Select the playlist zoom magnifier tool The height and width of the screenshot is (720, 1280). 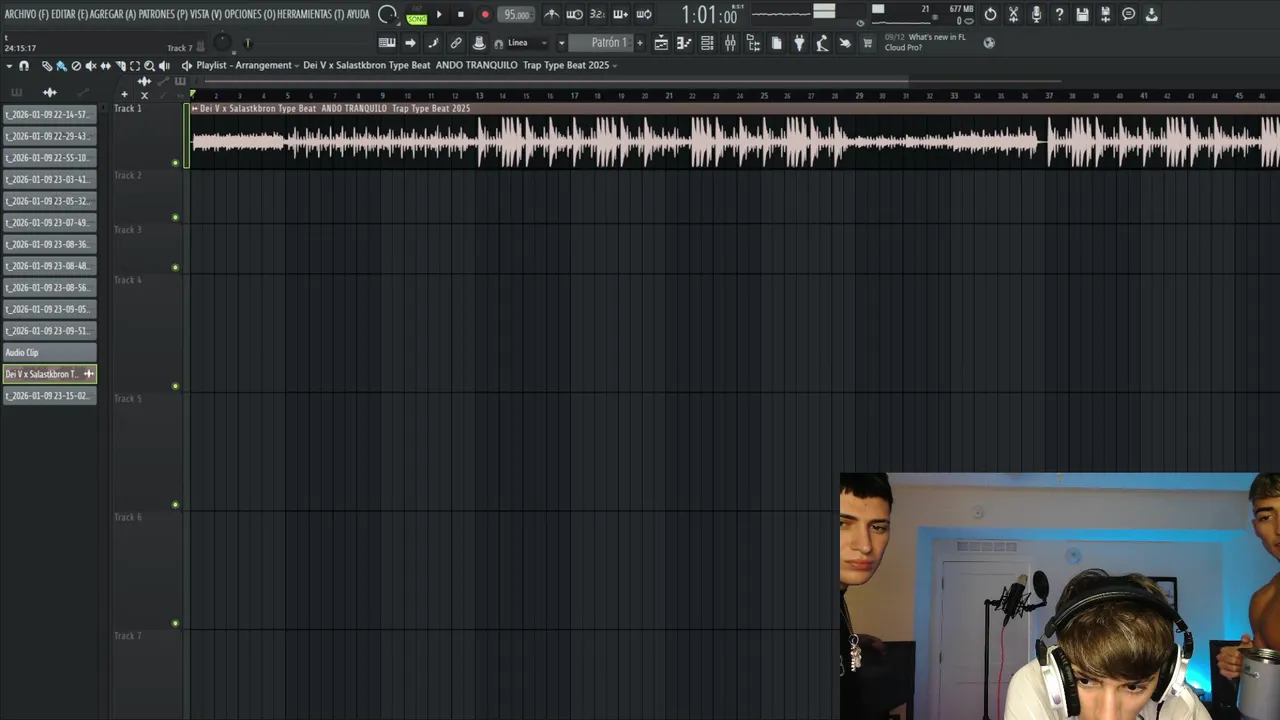149,66
